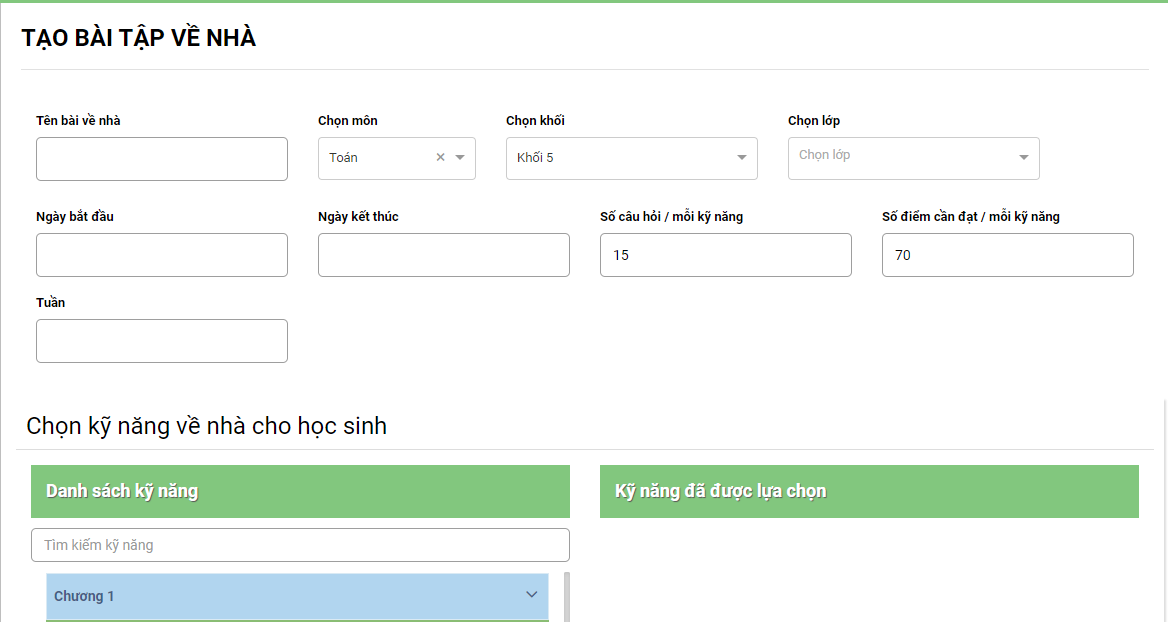Click the arrow in Chọn môn box
This screenshot has height=622, width=1168.
tap(460, 157)
